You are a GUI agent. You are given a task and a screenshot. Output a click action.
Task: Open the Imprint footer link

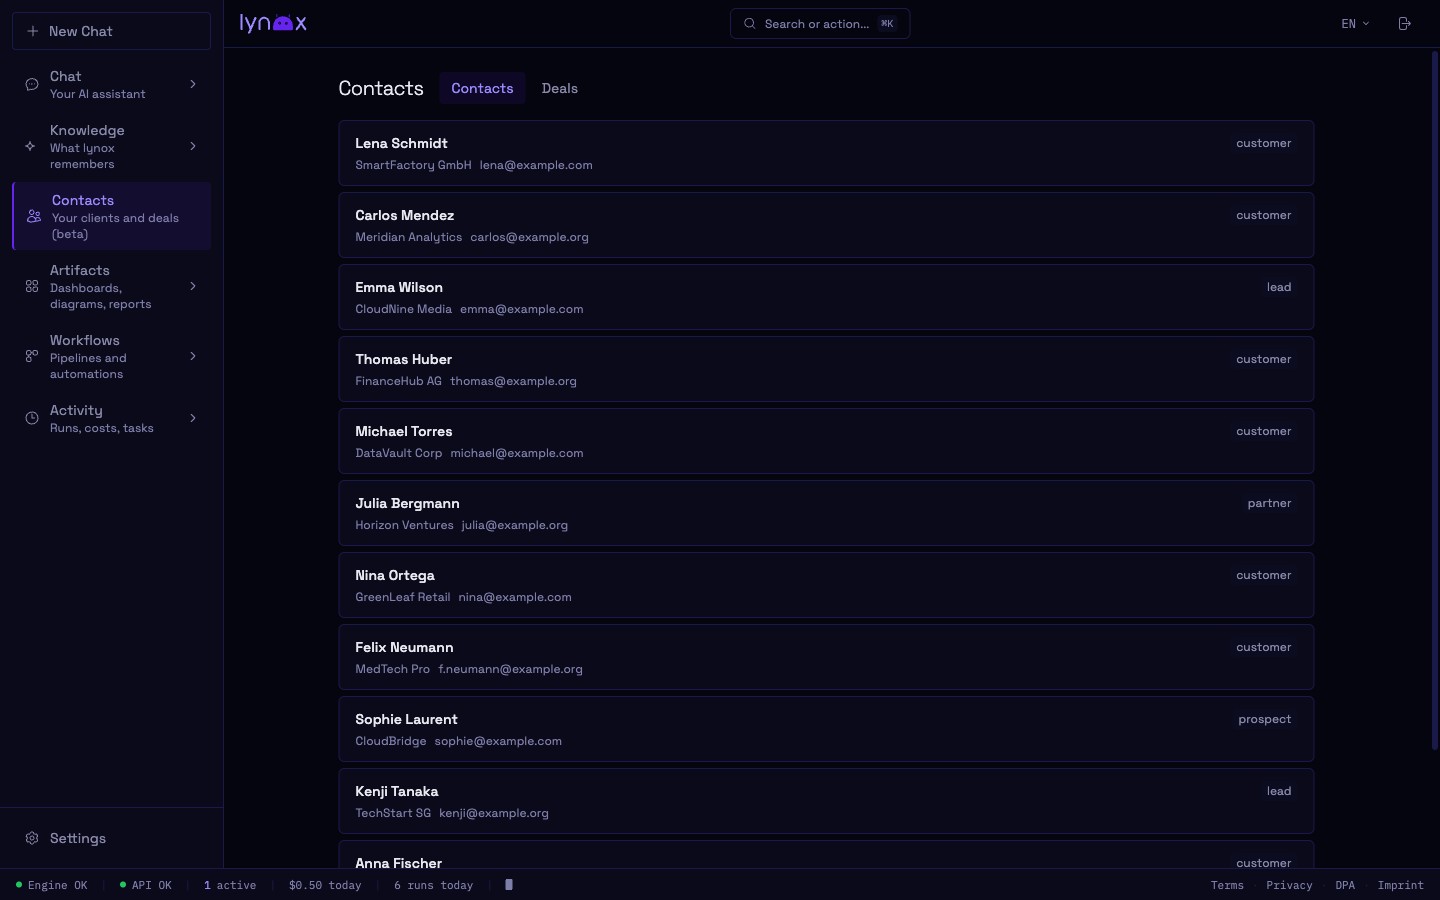coord(1399,885)
